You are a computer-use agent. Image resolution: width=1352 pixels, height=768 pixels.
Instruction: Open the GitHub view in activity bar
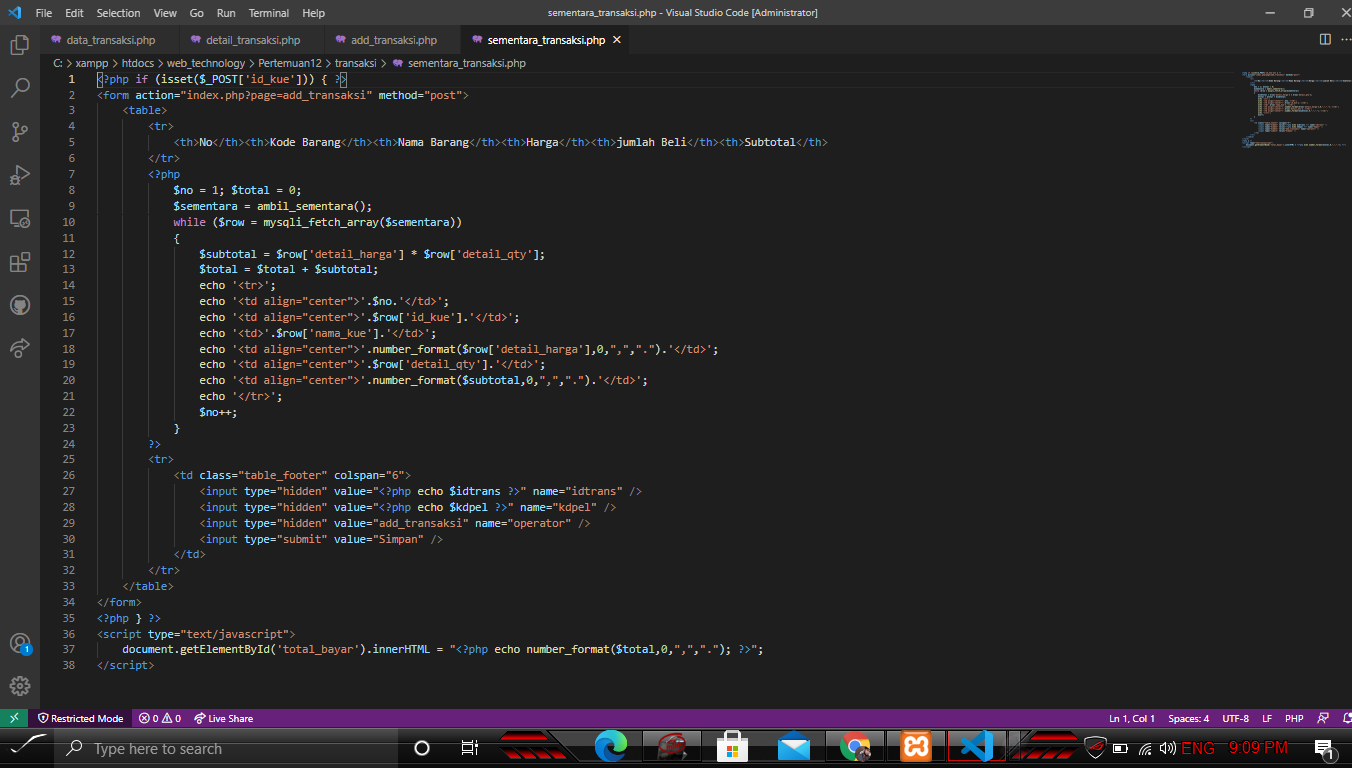pos(20,305)
